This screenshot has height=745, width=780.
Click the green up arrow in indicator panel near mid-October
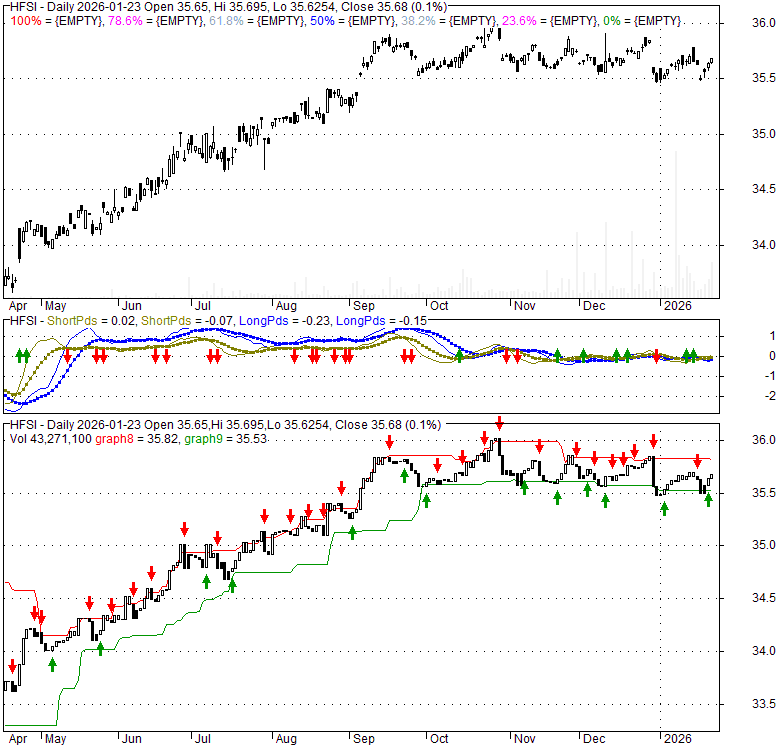pyautogui.click(x=459, y=356)
